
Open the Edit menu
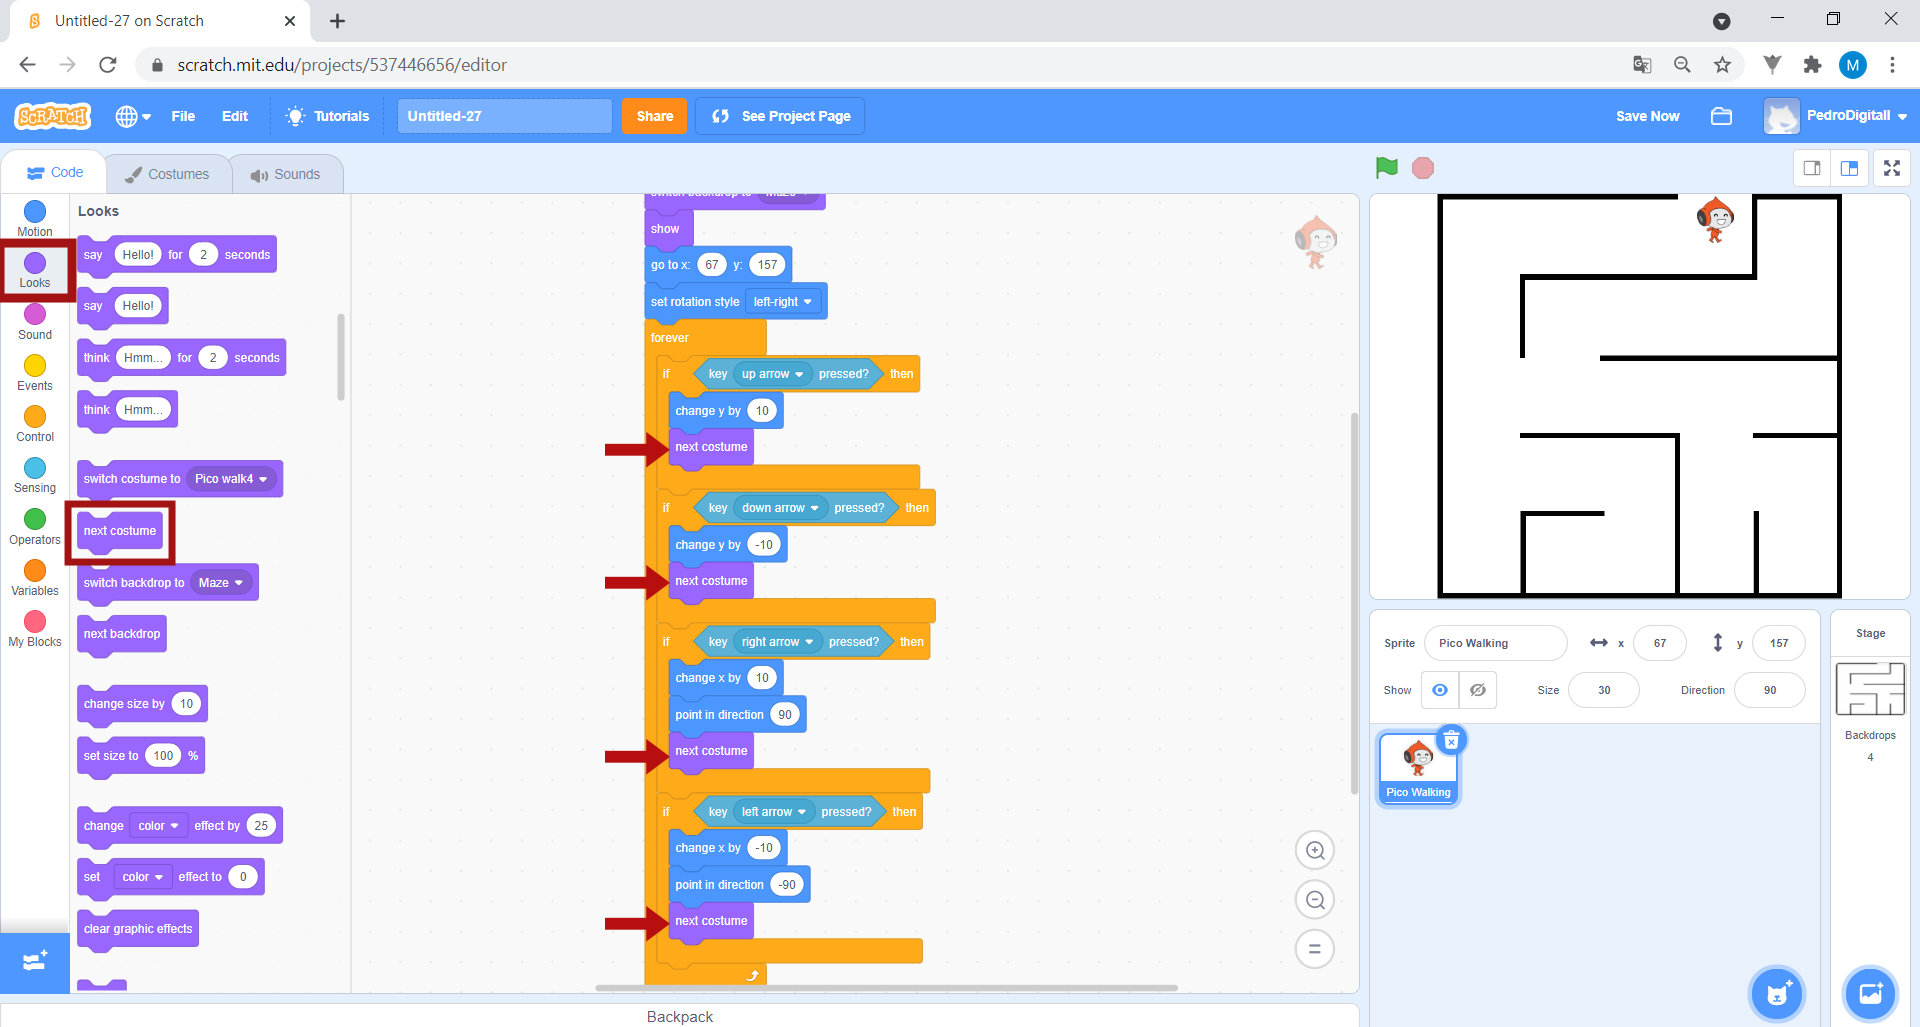235,116
